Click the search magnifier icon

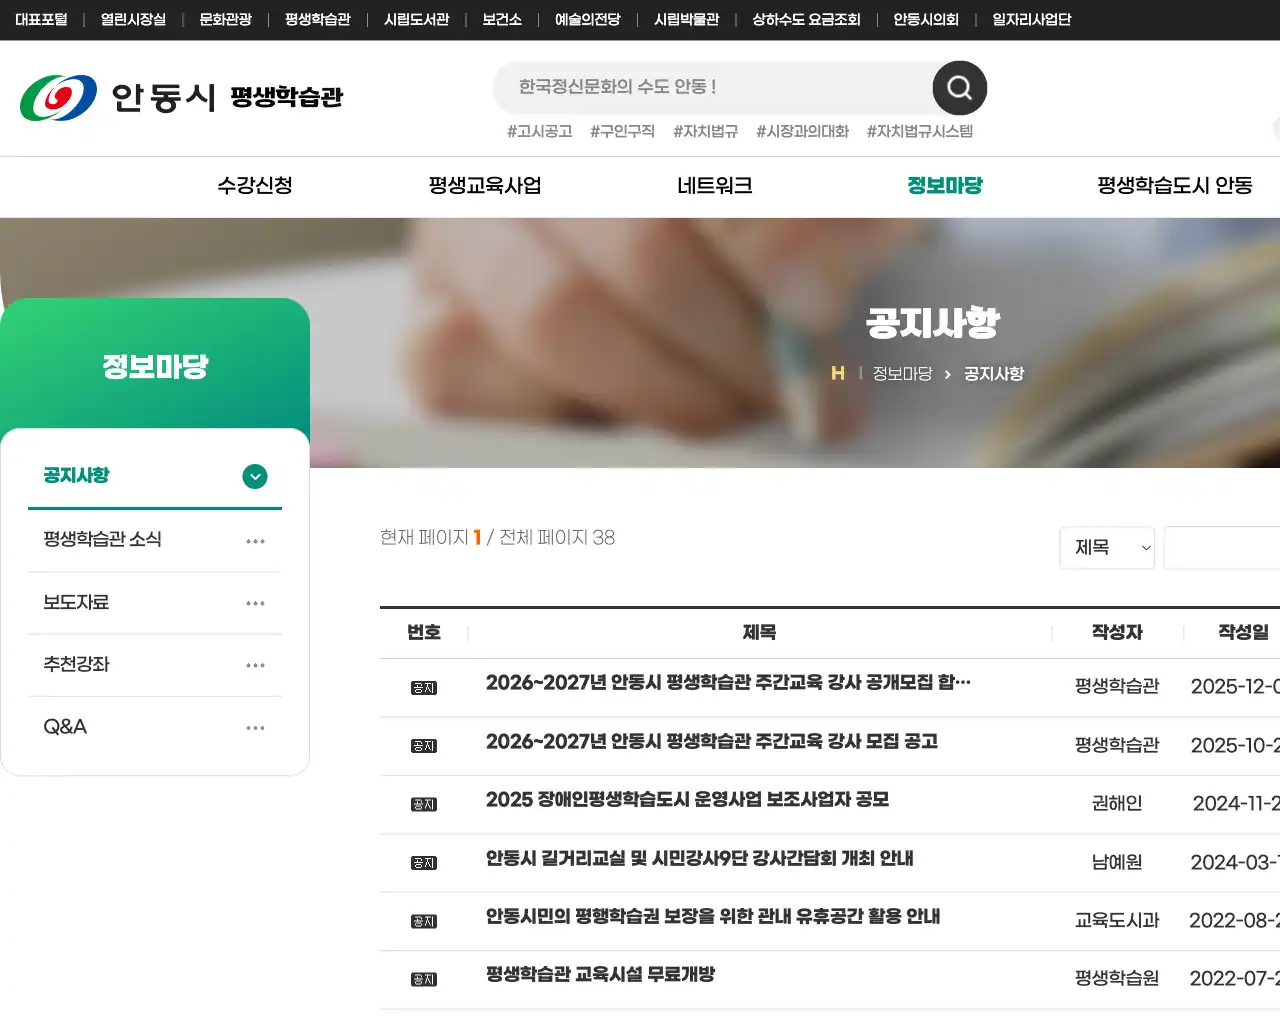coord(958,88)
